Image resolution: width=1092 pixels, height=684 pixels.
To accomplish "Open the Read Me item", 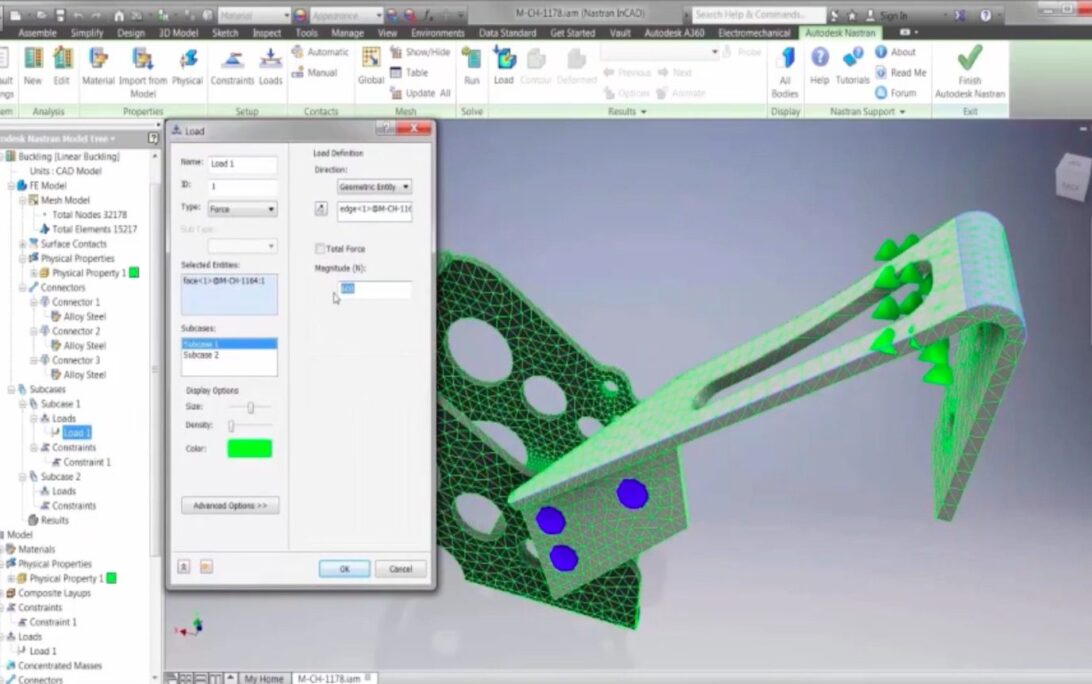I will pyautogui.click(x=900, y=72).
